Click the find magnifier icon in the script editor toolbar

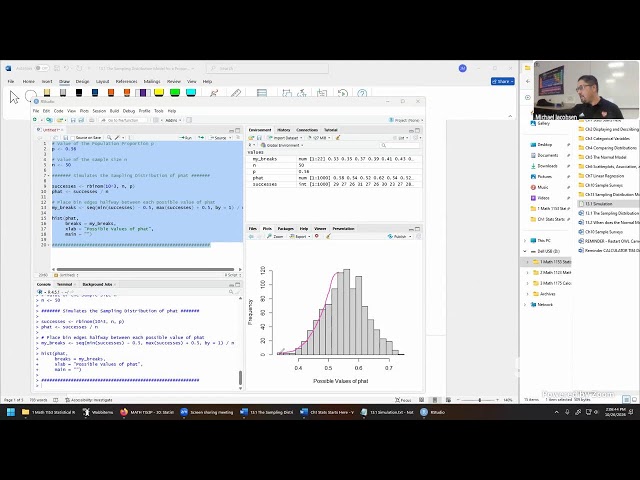(109, 138)
